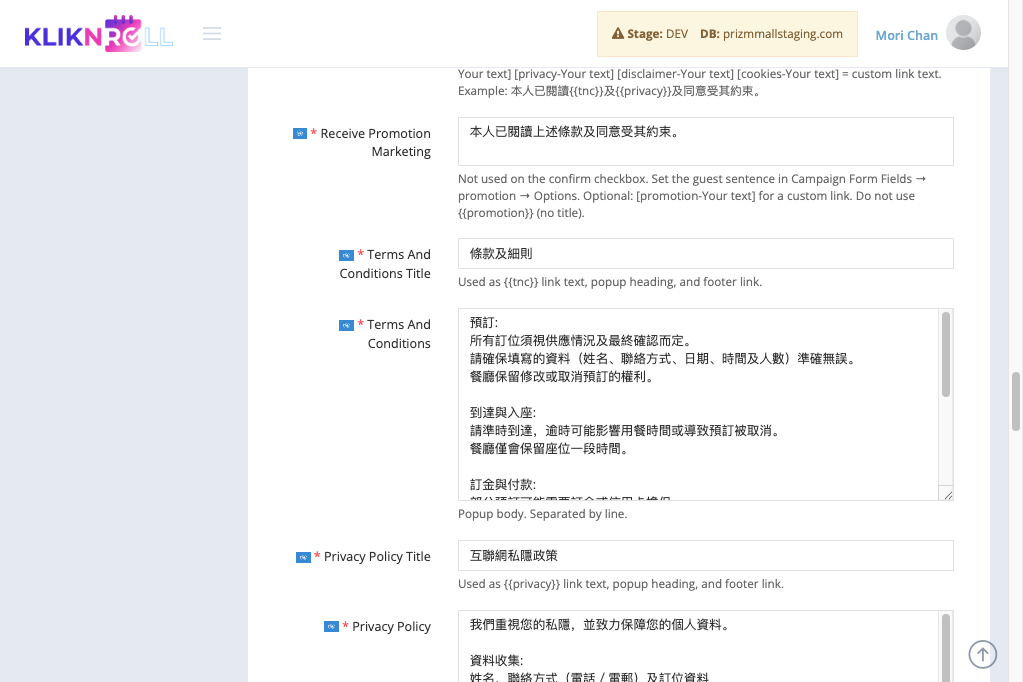Screen dimensions: 1023x682
Task: Click the 'Privacy Policy Title' label
Action: pos(377,557)
